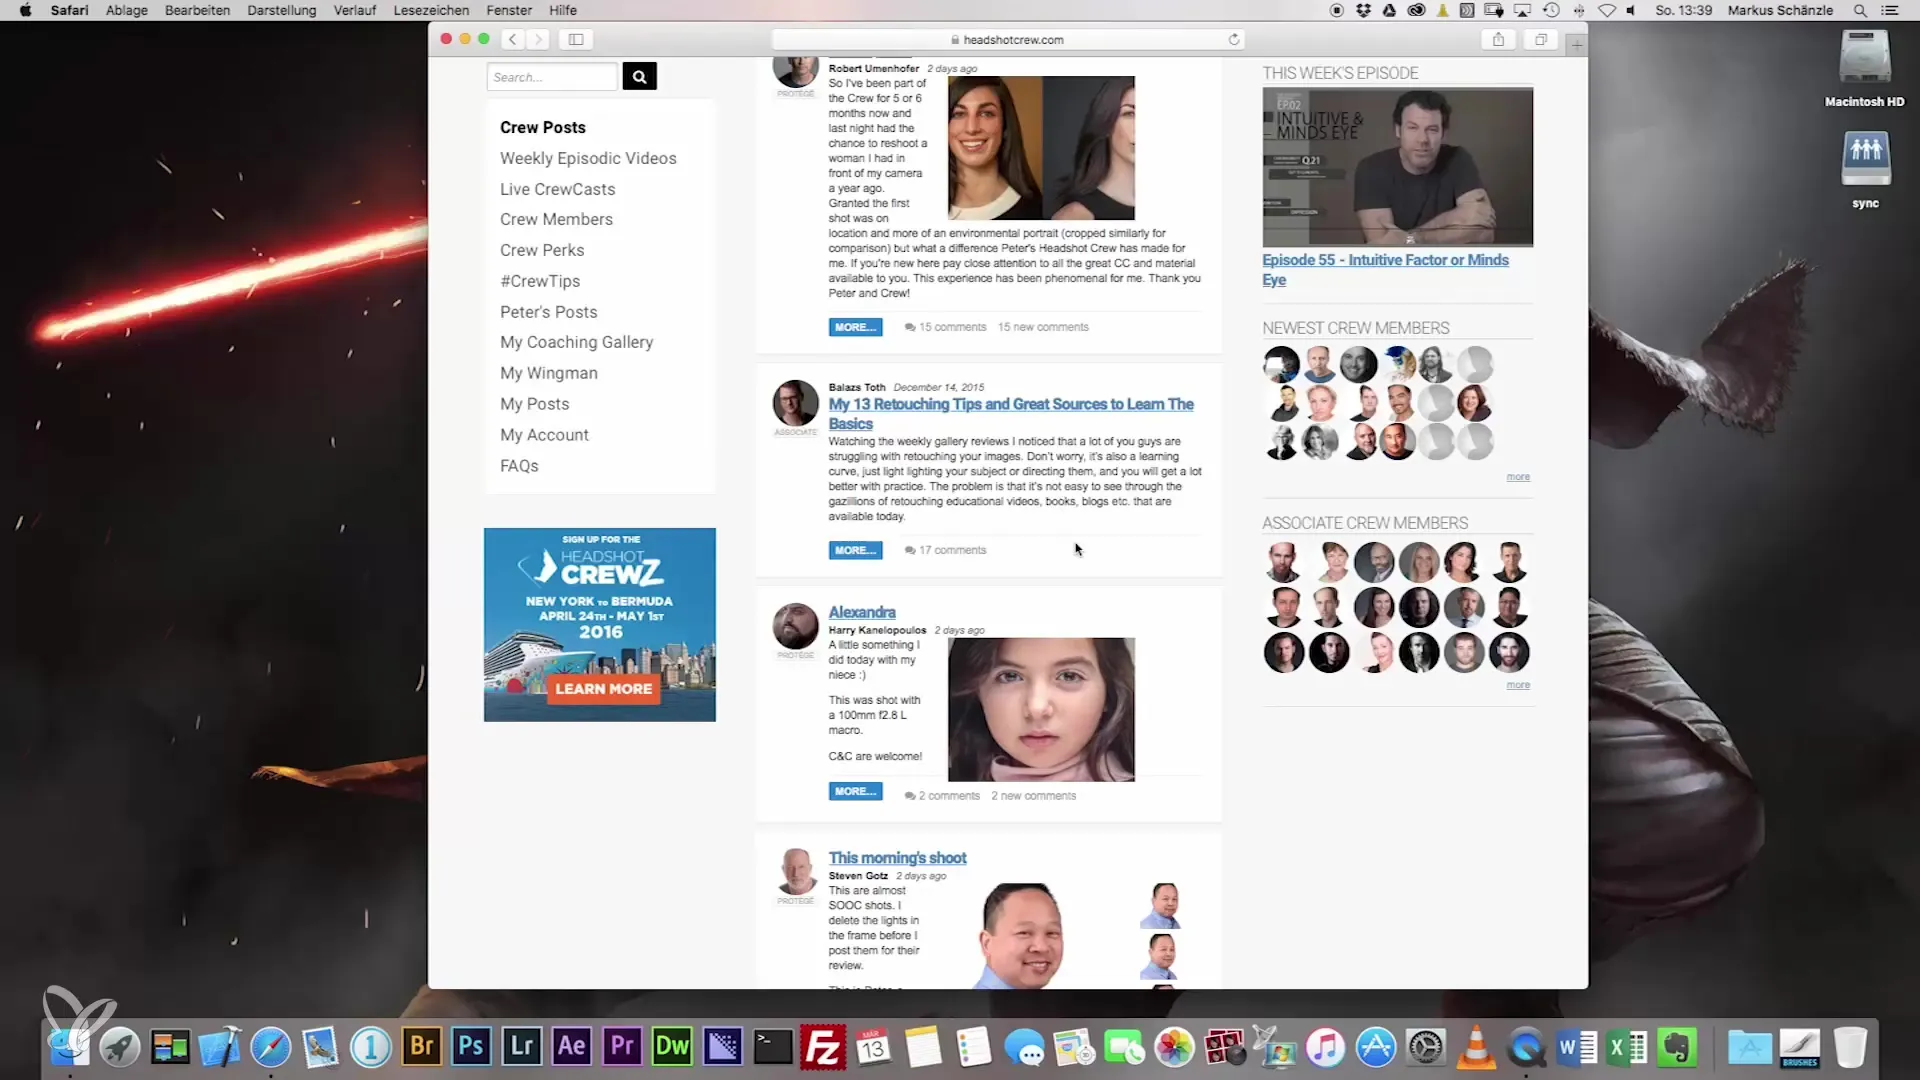Click the headshotcrew.com address bar
Image resolution: width=1920 pixels, height=1080 pixels.
[x=1006, y=39]
